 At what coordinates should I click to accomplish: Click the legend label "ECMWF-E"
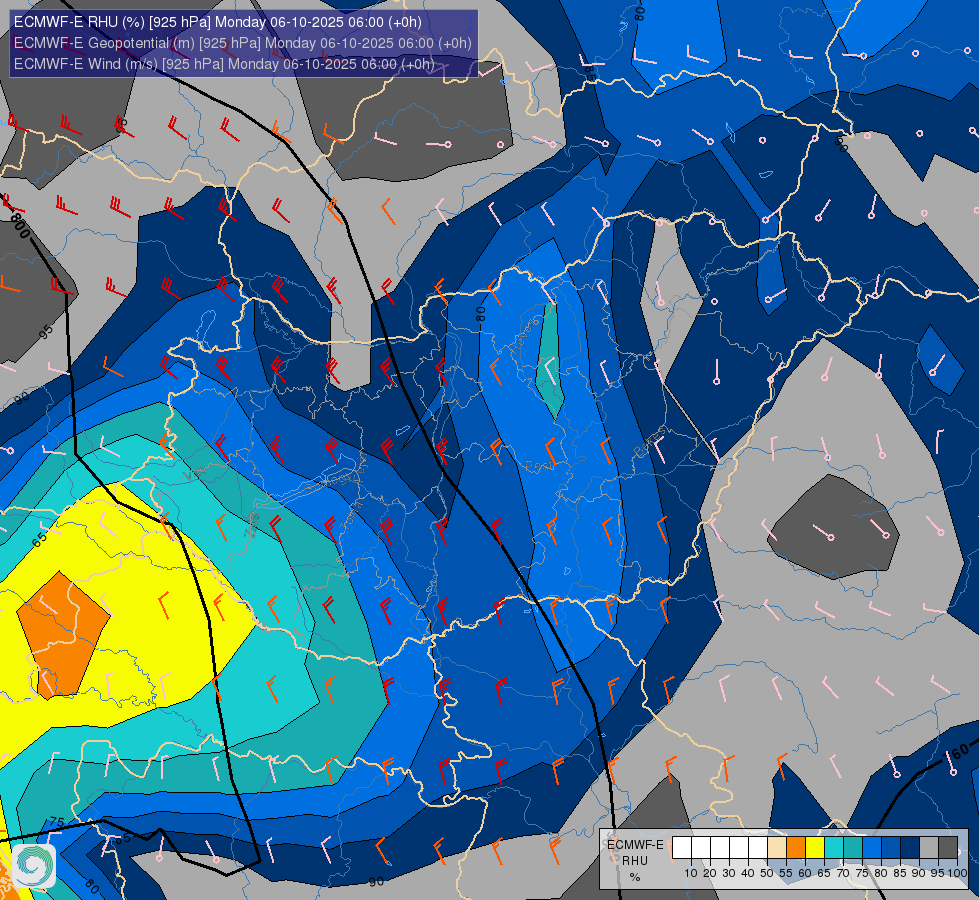click(x=635, y=845)
